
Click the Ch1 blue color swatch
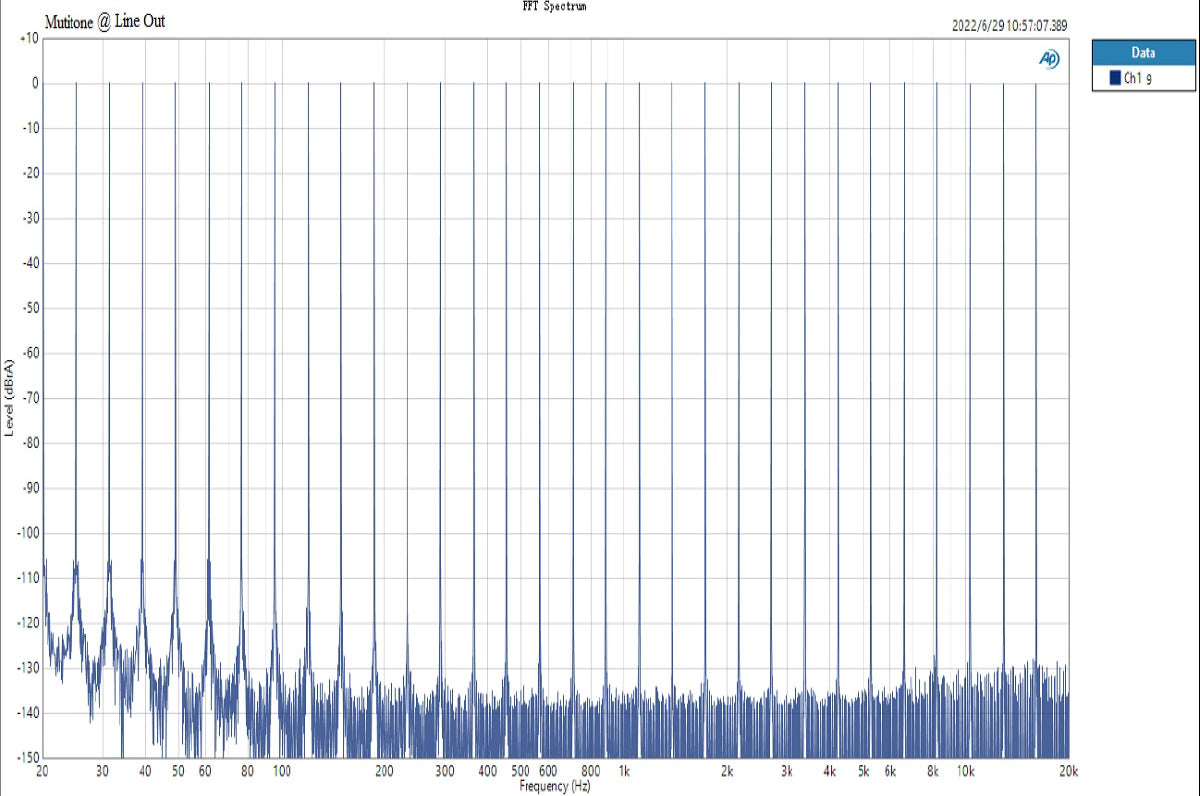(x=1115, y=78)
